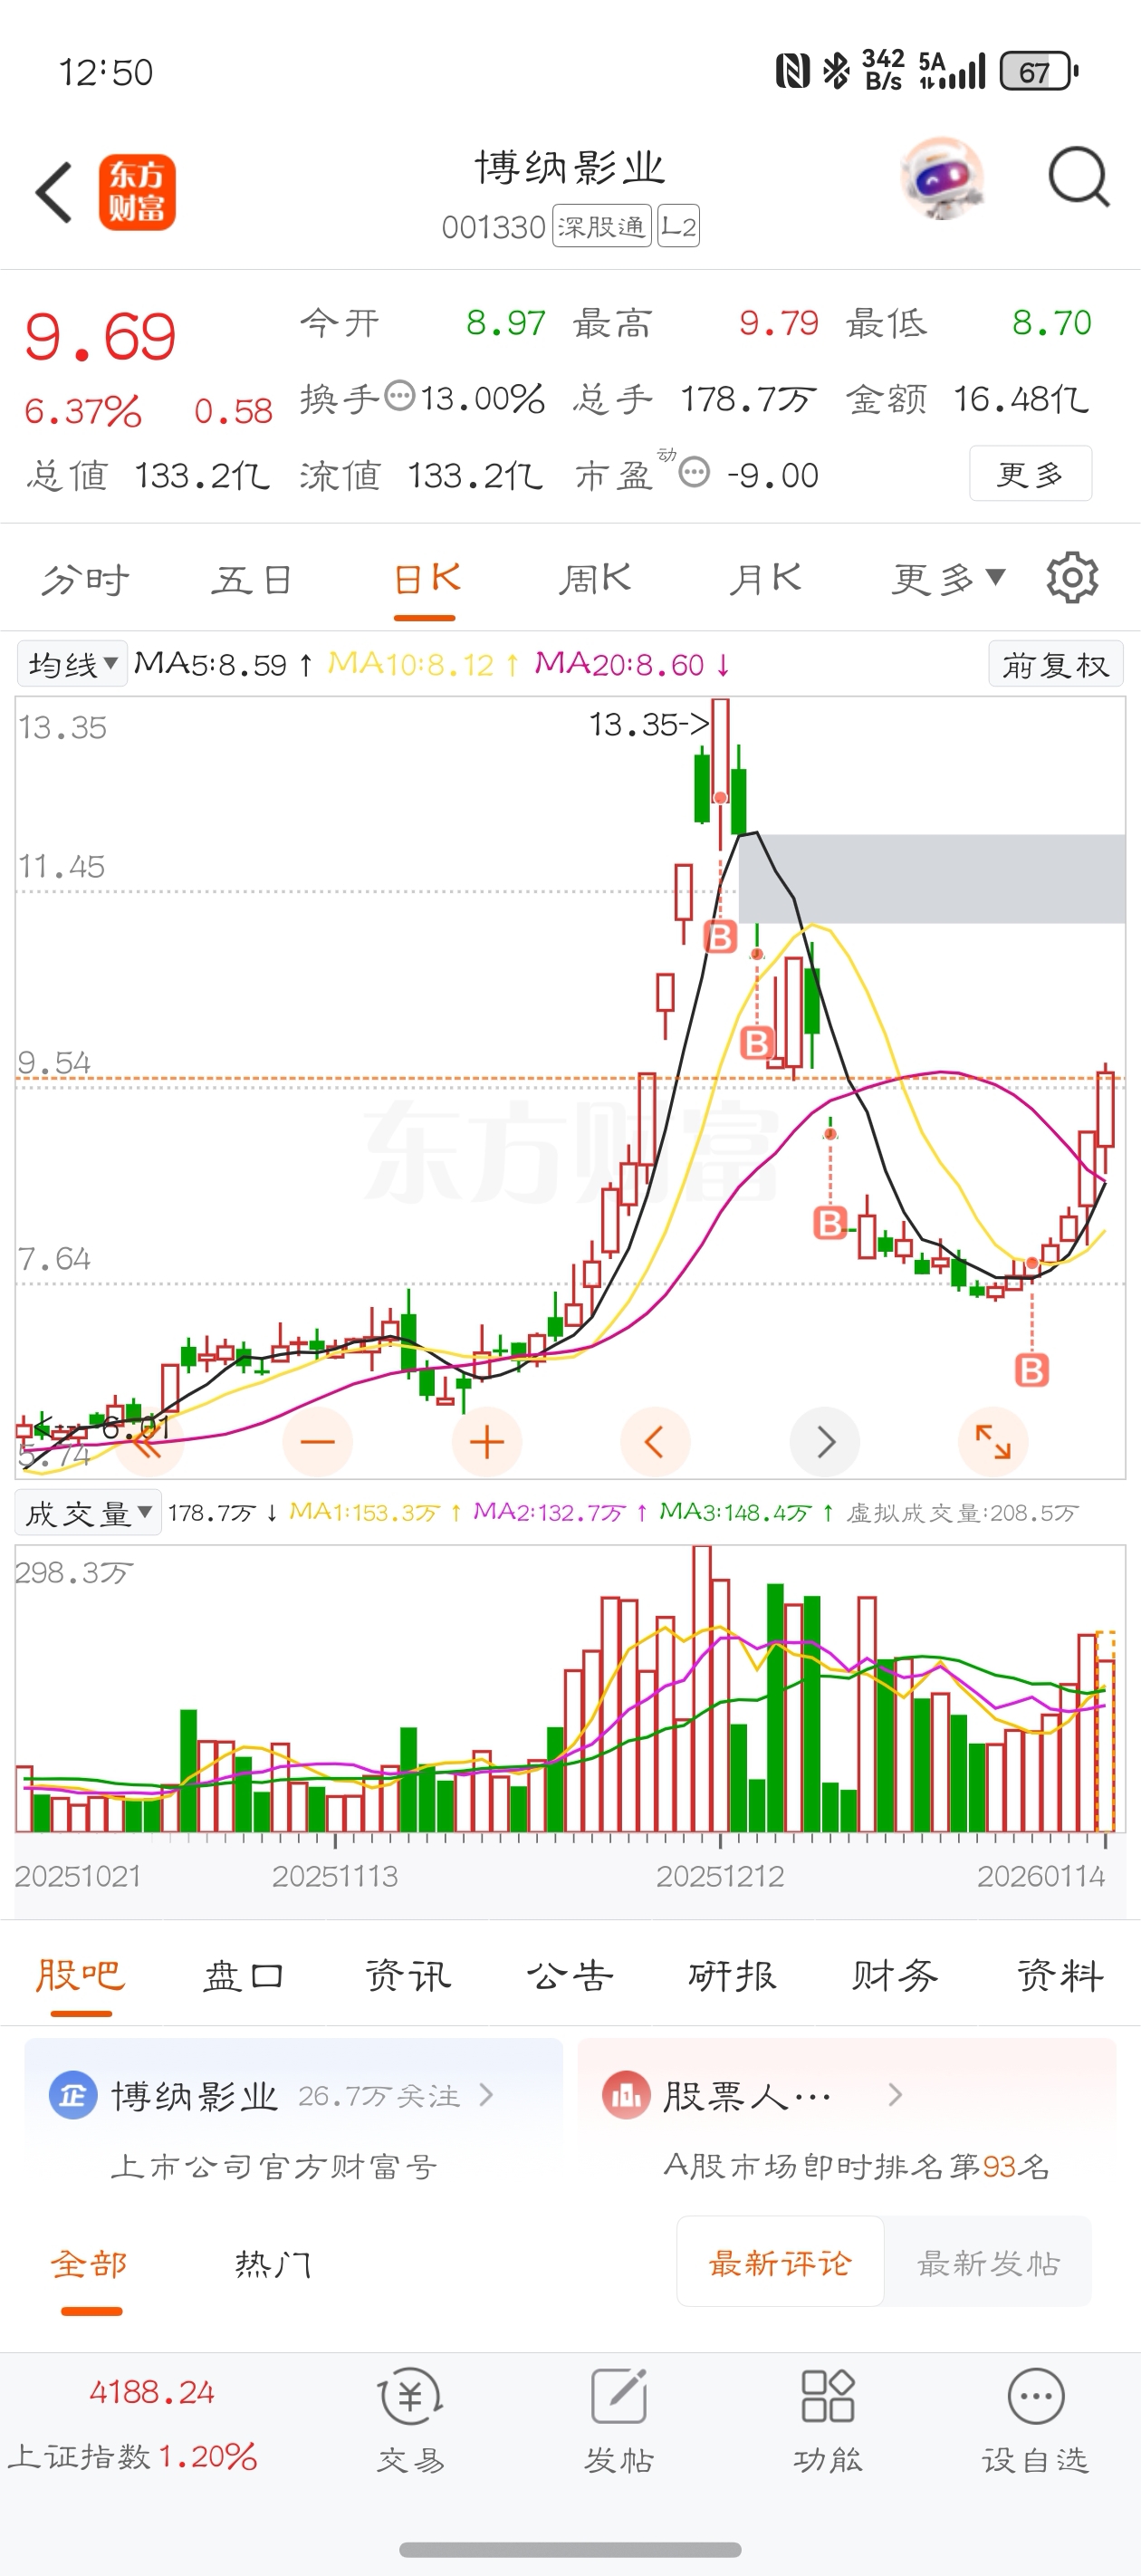
Task: Select the 日K chart tab
Action: (426, 579)
